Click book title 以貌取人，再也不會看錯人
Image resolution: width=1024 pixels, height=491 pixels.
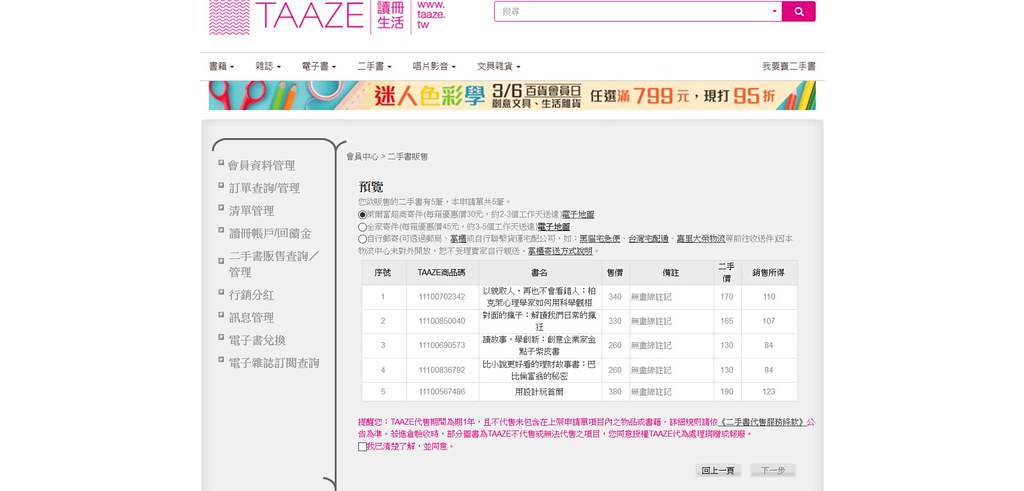tap(539, 297)
